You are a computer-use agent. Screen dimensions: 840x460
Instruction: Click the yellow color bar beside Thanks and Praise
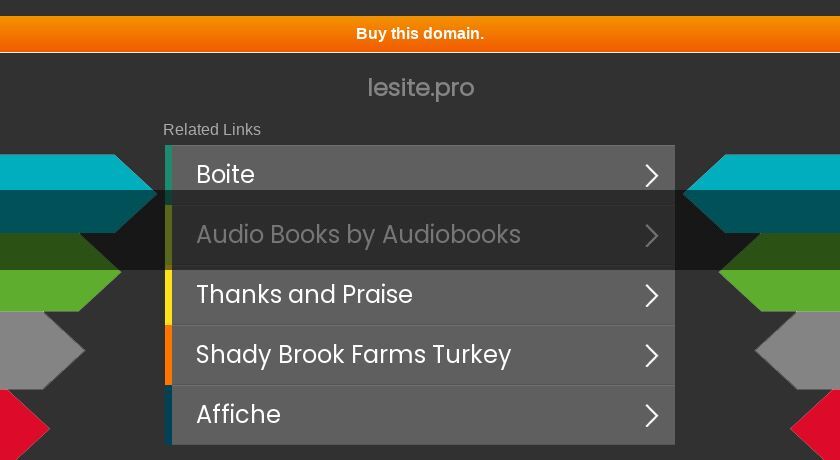click(168, 295)
